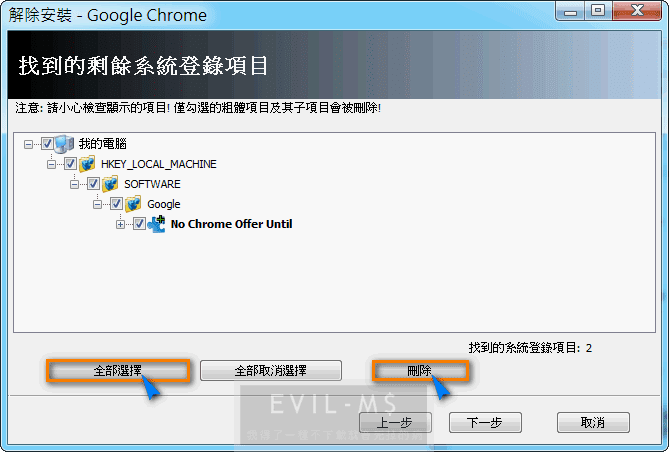
Task: Collapse the Google tree node
Action: (97, 204)
